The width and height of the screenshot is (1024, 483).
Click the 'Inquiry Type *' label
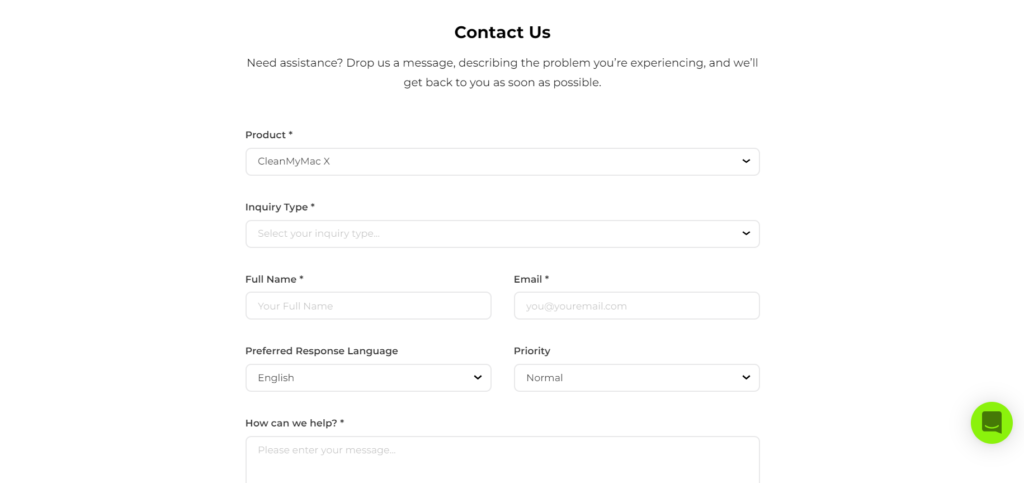pos(280,207)
